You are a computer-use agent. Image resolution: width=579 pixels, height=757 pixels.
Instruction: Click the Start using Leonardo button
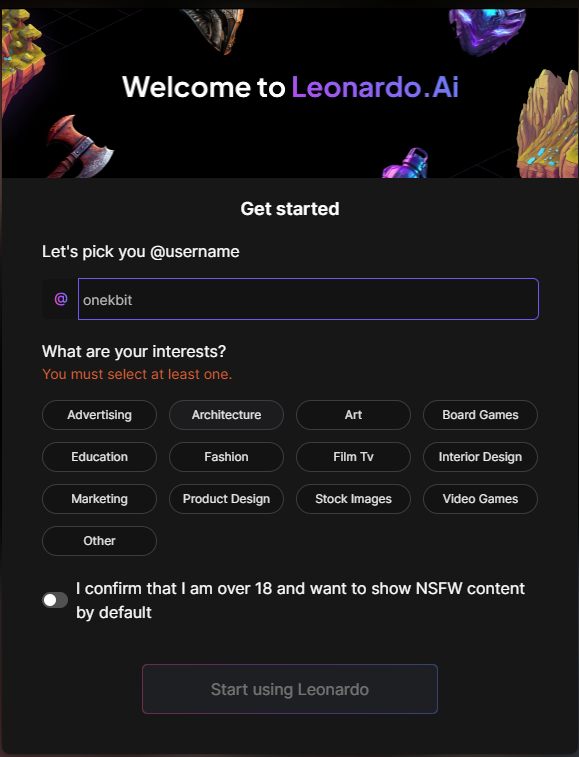[290, 689]
